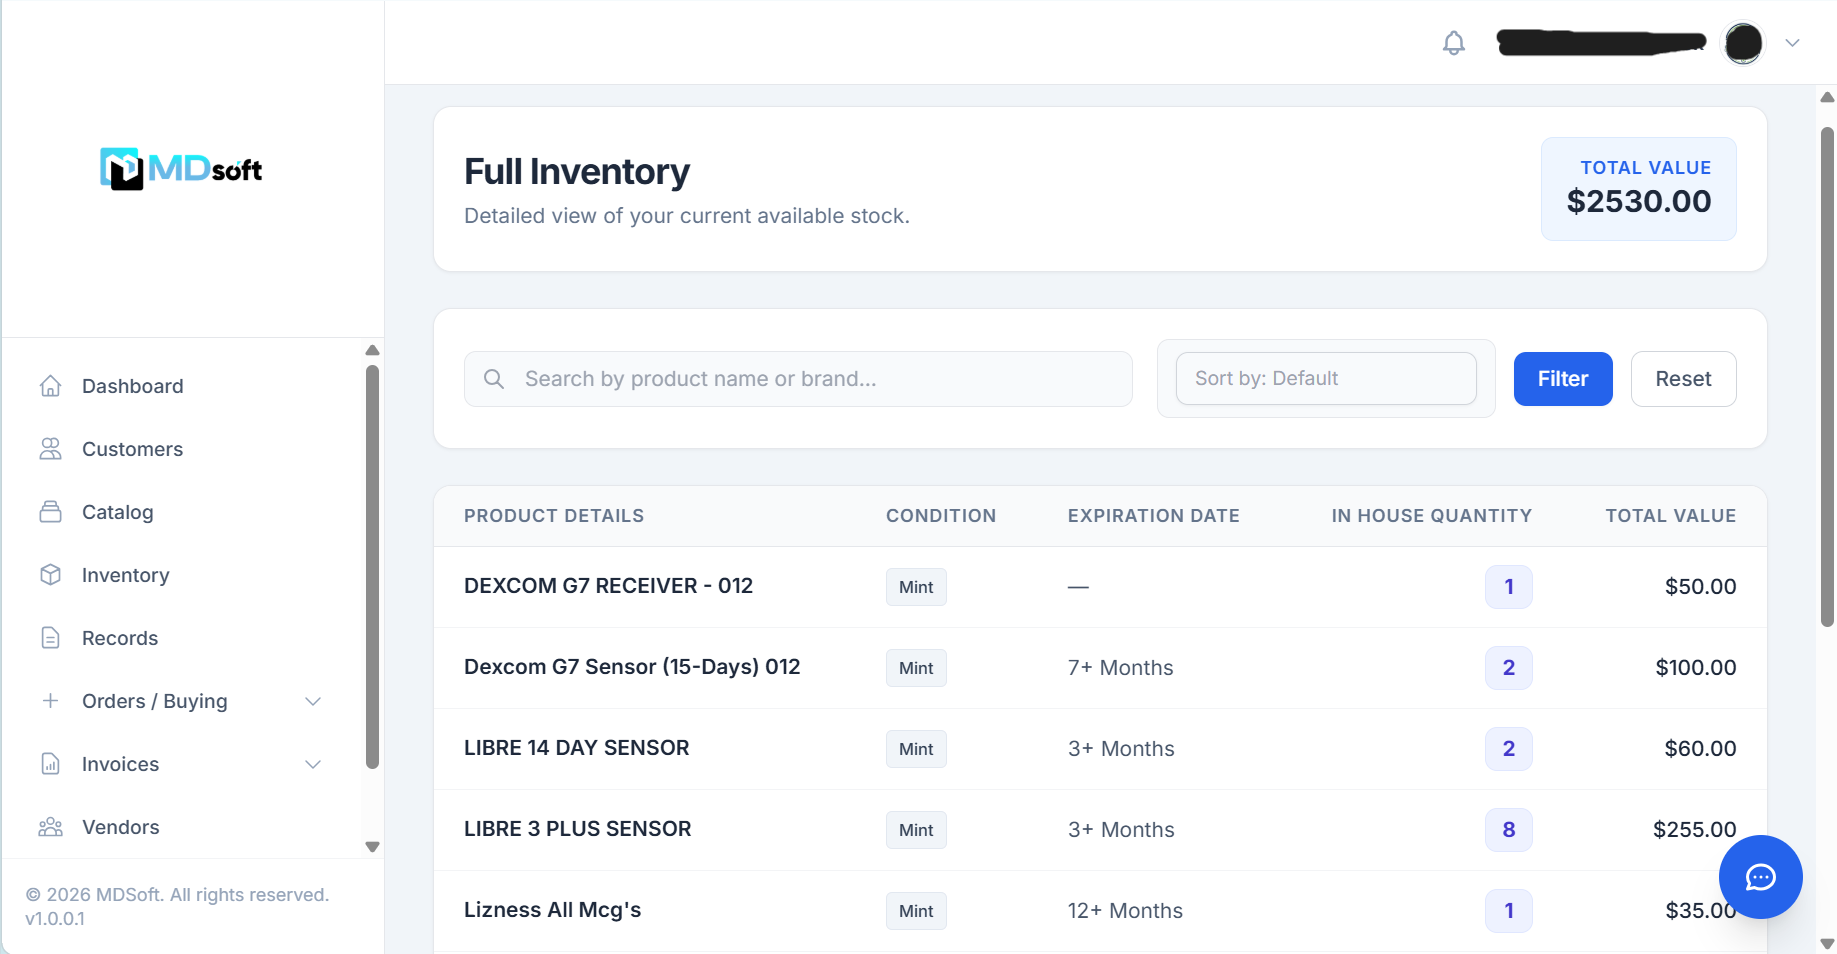Click the $255.00 total value
Viewport: 1837px width, 954px height.
[x=1694, y=830]
